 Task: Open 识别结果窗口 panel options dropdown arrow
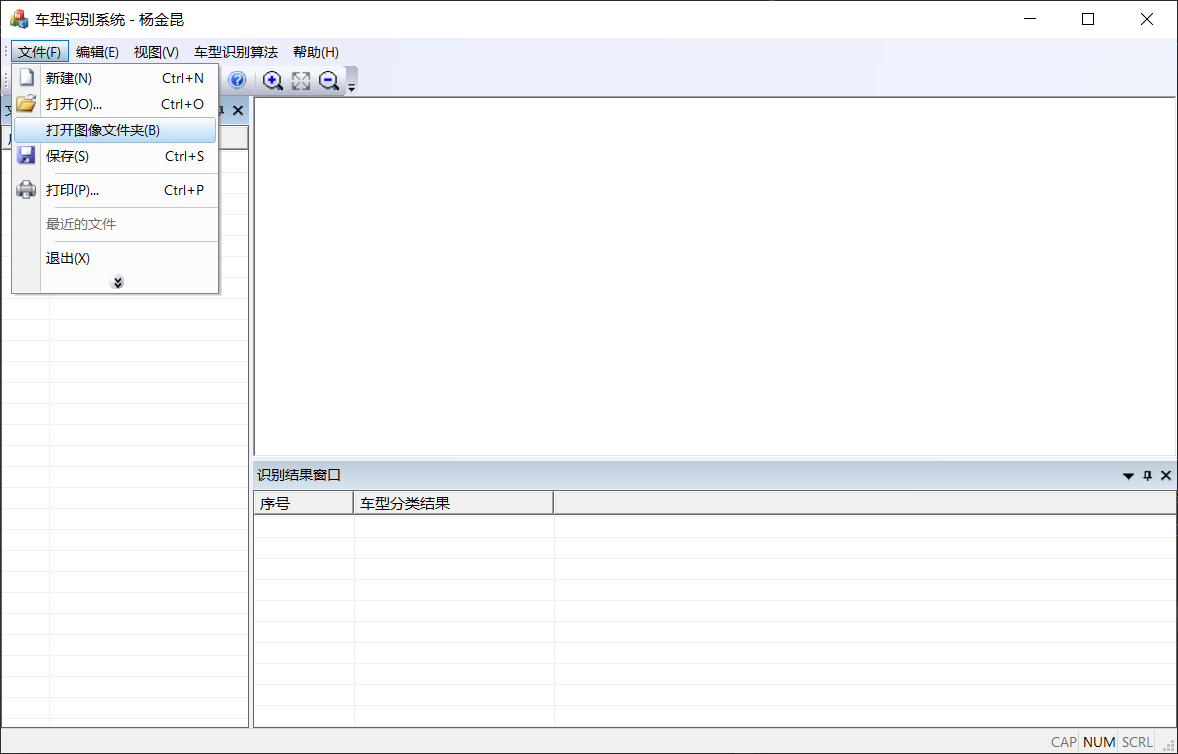[x=1128, y=475]
